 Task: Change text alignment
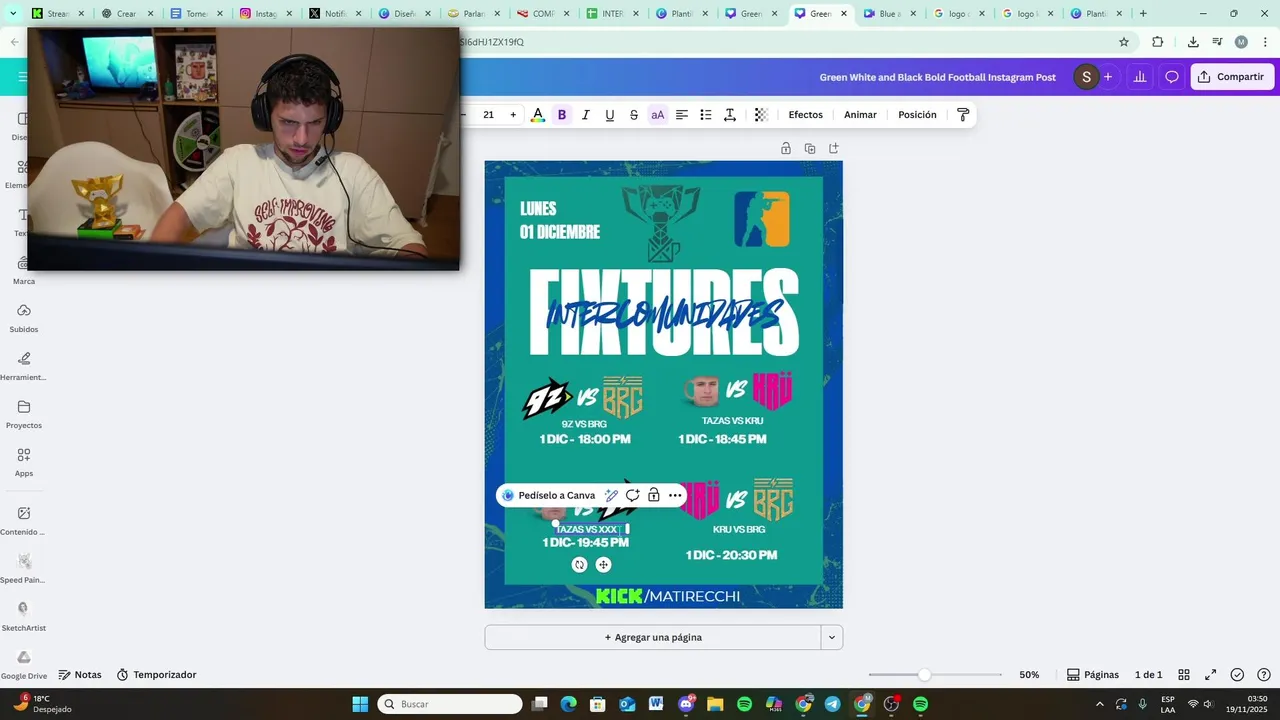(x=682, y=115)
